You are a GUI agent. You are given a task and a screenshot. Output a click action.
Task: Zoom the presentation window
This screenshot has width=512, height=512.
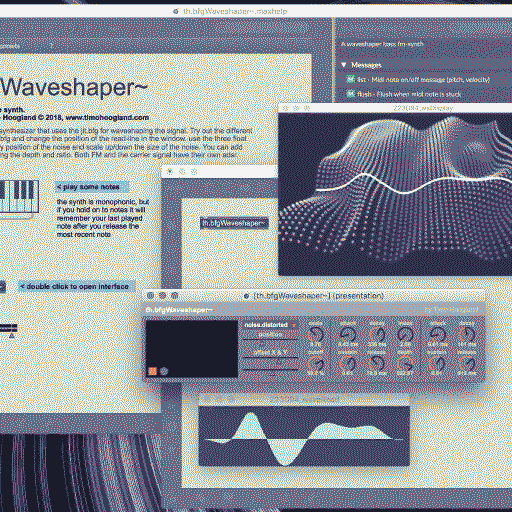pyautogui.click(x=174, y=295)
